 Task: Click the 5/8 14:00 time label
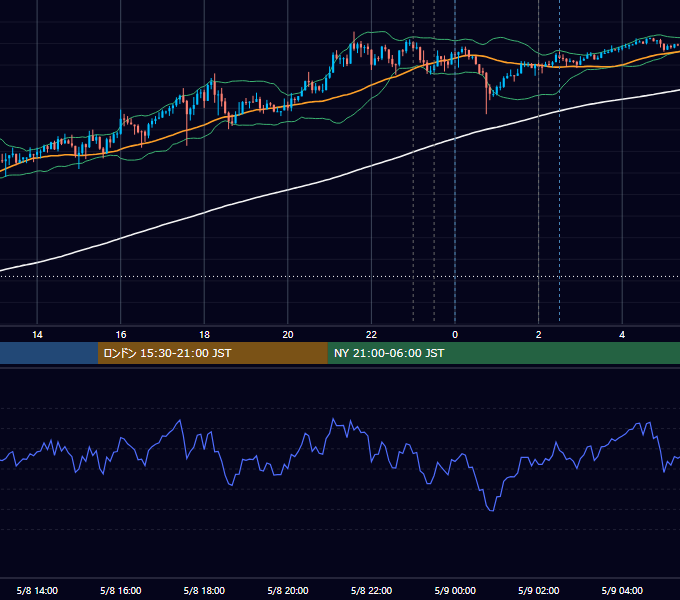(x=37, y=590)
